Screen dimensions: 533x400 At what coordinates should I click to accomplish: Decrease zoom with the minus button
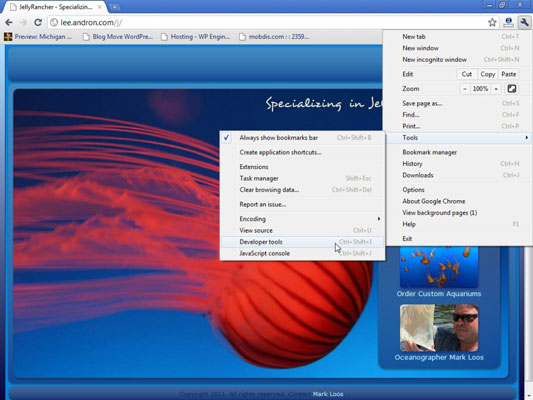pos(465,89)
